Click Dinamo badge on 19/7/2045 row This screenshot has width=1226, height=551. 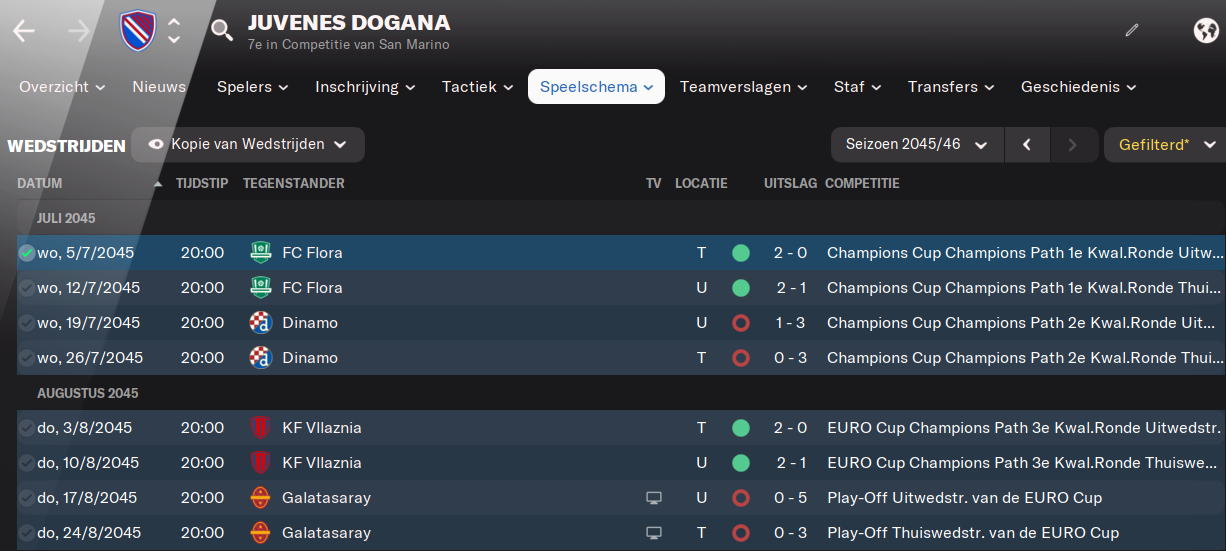[x=260, y=323]
